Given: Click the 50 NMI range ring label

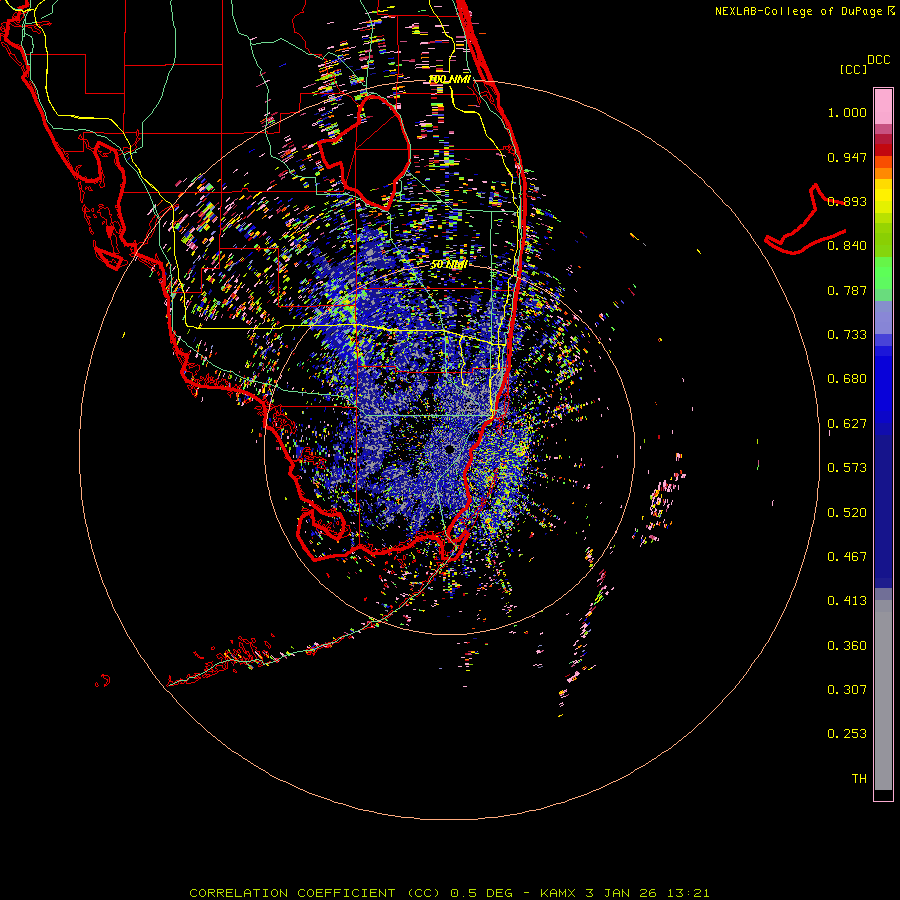Looking at the screenshot, I should point(449,264).
